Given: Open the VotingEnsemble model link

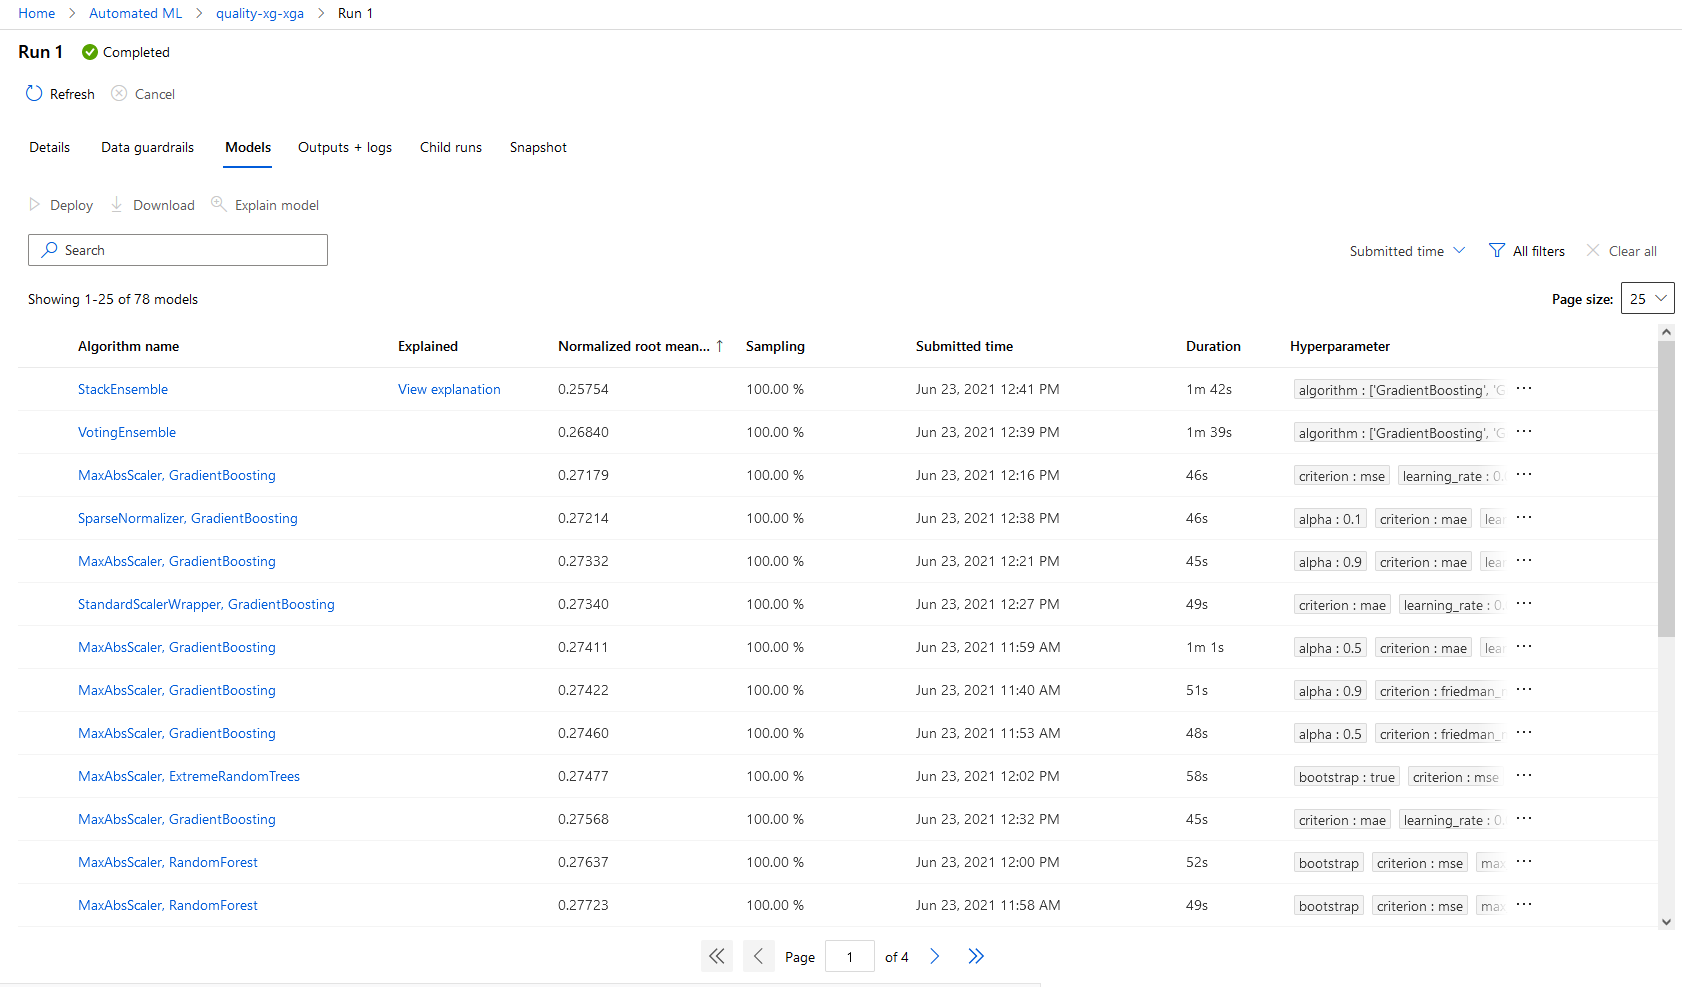Looking at the screenshot, I should pyautogui.click(x=127, y=432).
